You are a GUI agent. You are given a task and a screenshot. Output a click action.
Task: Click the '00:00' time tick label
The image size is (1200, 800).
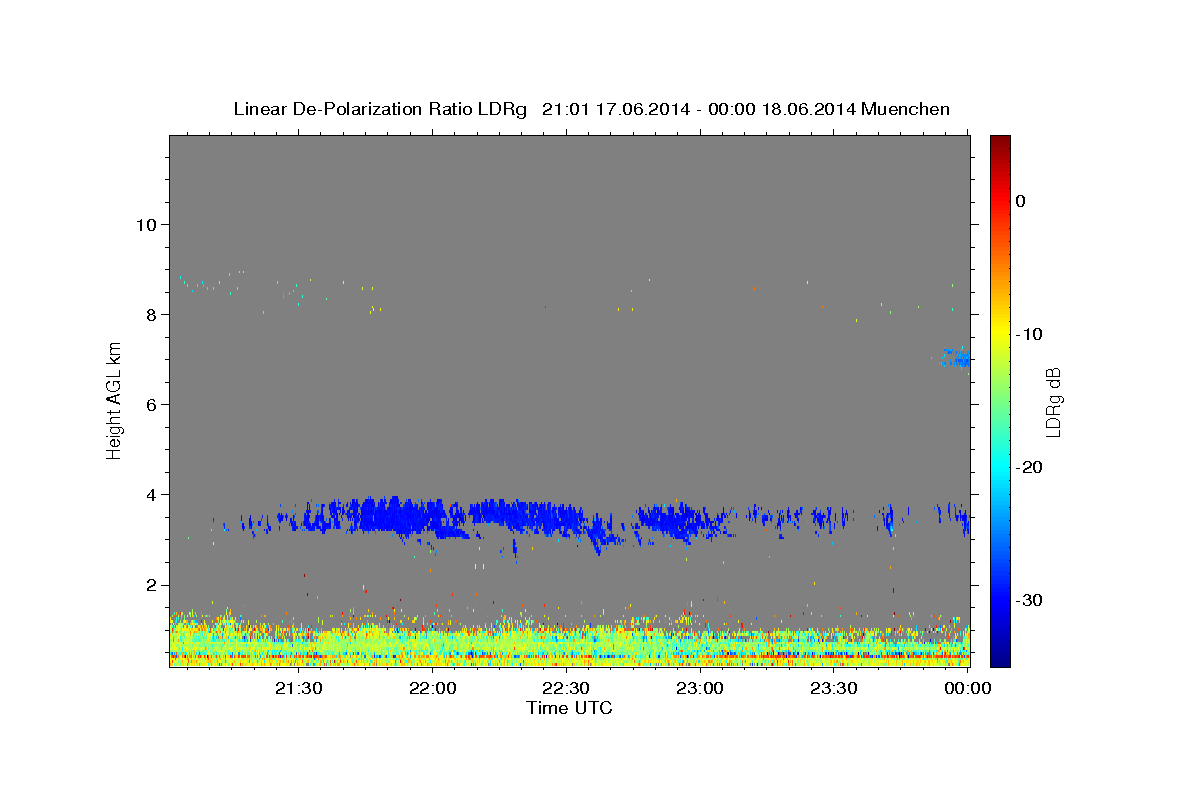pos(968,688)
